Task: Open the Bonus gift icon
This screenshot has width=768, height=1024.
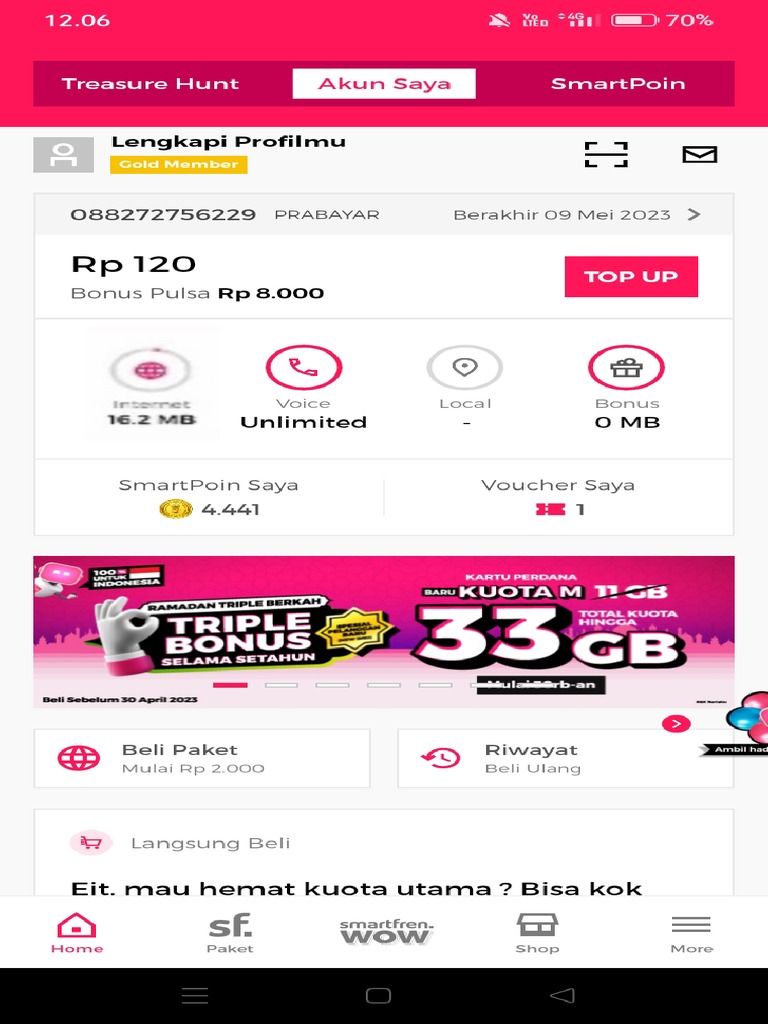Action: pos(626,367)
